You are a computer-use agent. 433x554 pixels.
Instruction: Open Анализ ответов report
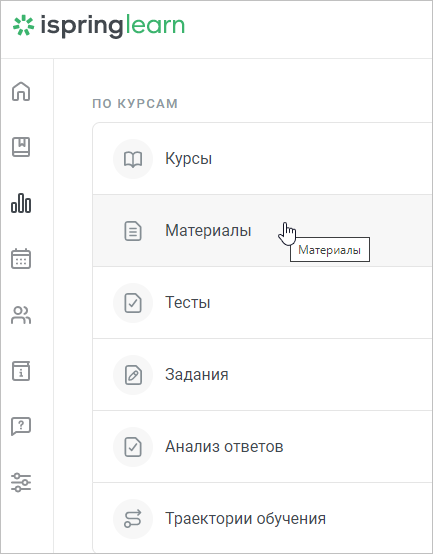click(262, 447)
